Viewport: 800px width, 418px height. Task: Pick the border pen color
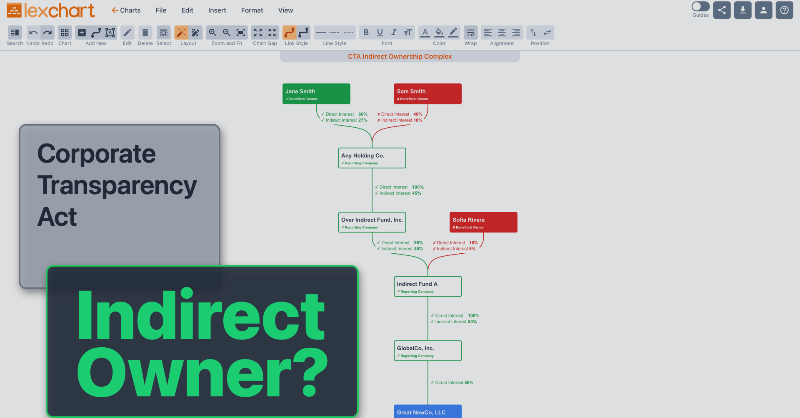454,33
